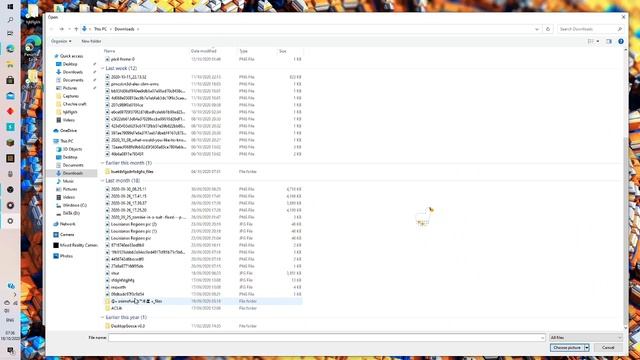Click the Choose picture button
This screenshot has width=640, height=360.
pyautogui.click(x=567, y=347)
